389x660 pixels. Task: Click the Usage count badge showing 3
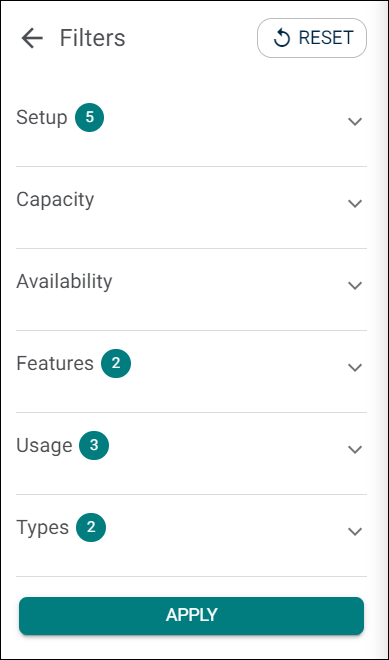tap(94, 445)
